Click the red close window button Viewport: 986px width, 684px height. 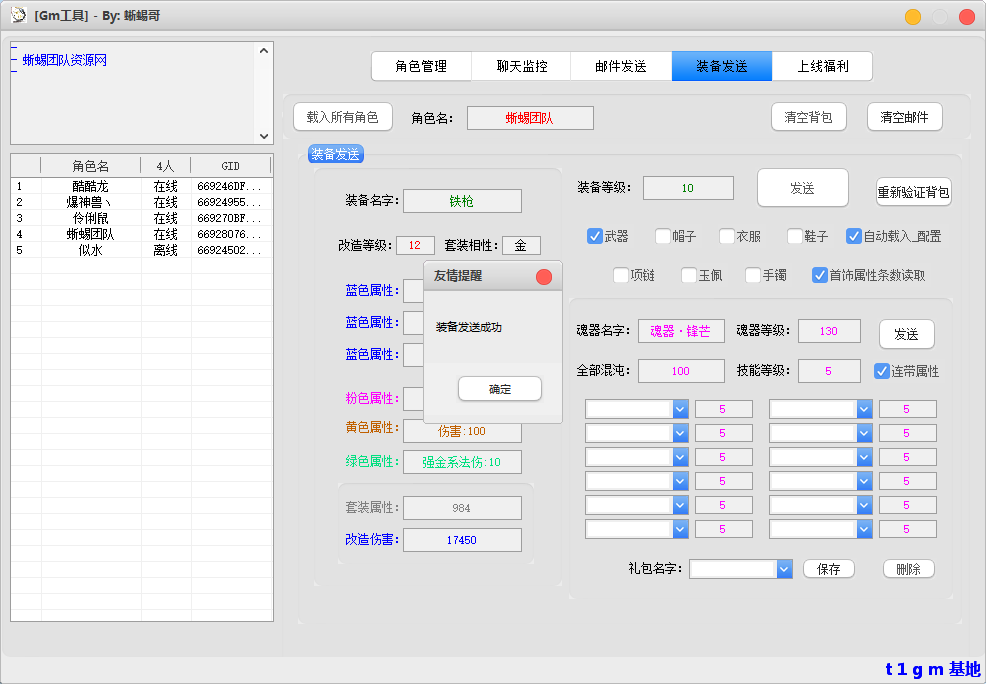tap(967, 17)
